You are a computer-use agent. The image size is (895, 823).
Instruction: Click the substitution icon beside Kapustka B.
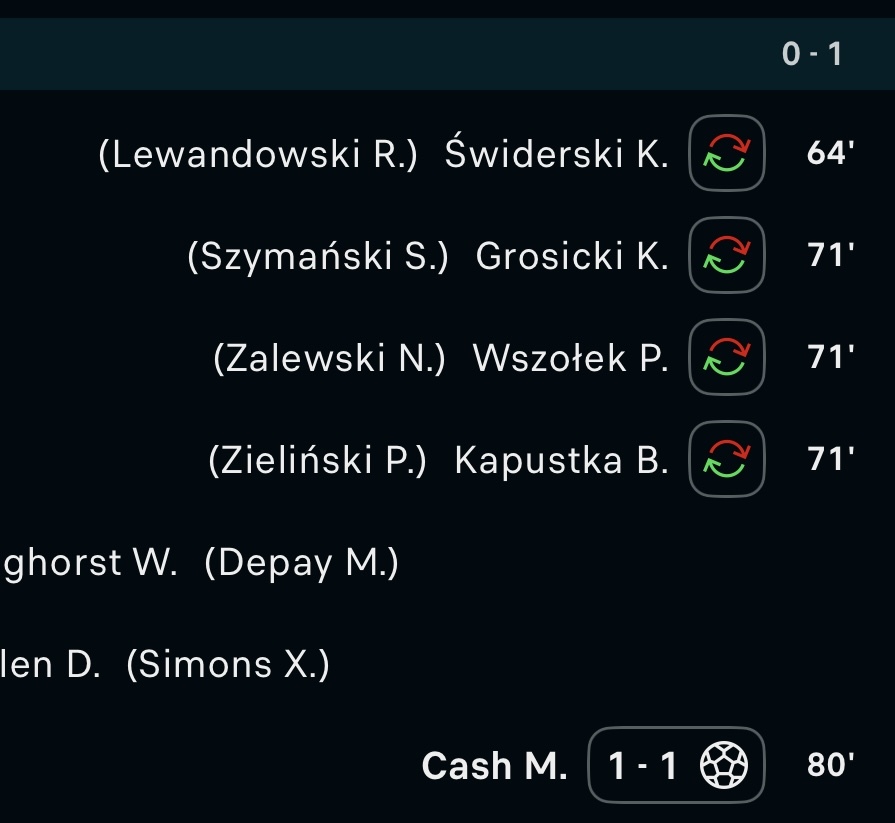[727, 459]
